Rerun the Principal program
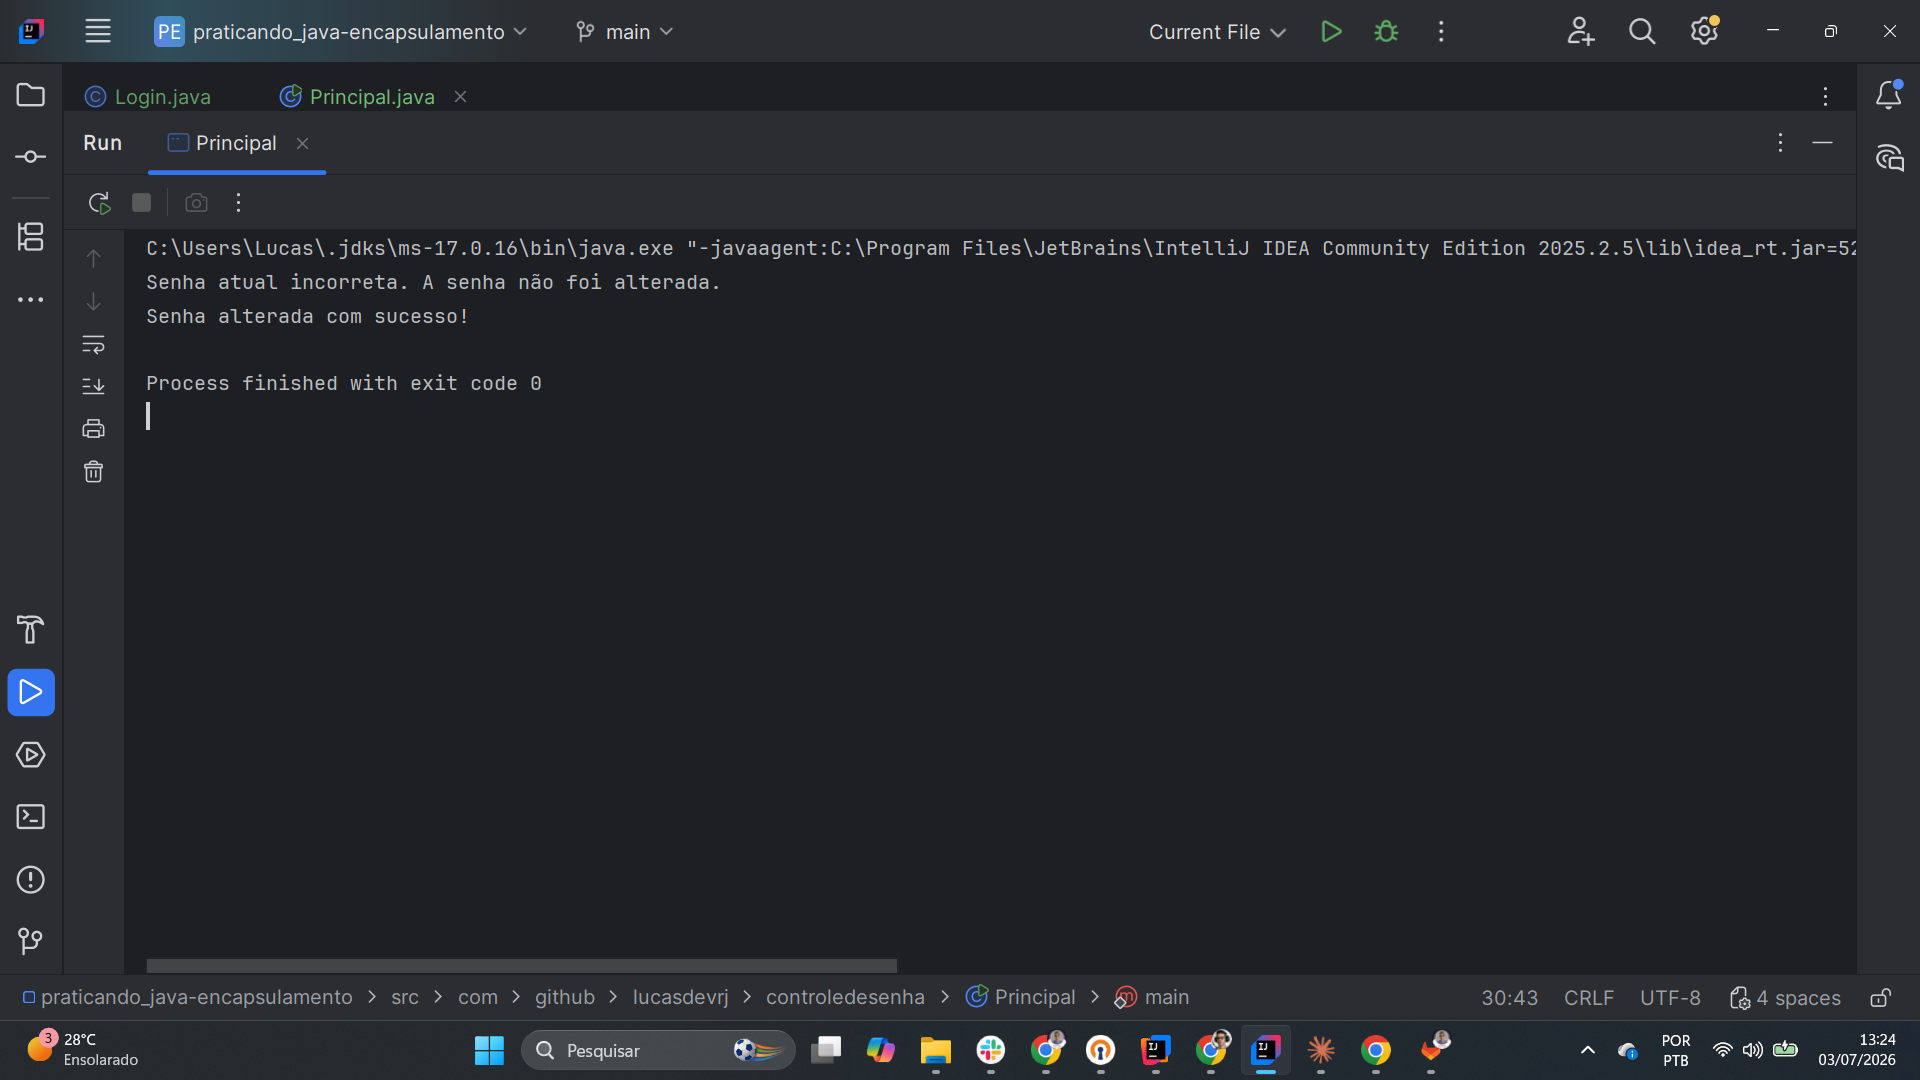The image size is (1920, 1080). tap(98, 203)
